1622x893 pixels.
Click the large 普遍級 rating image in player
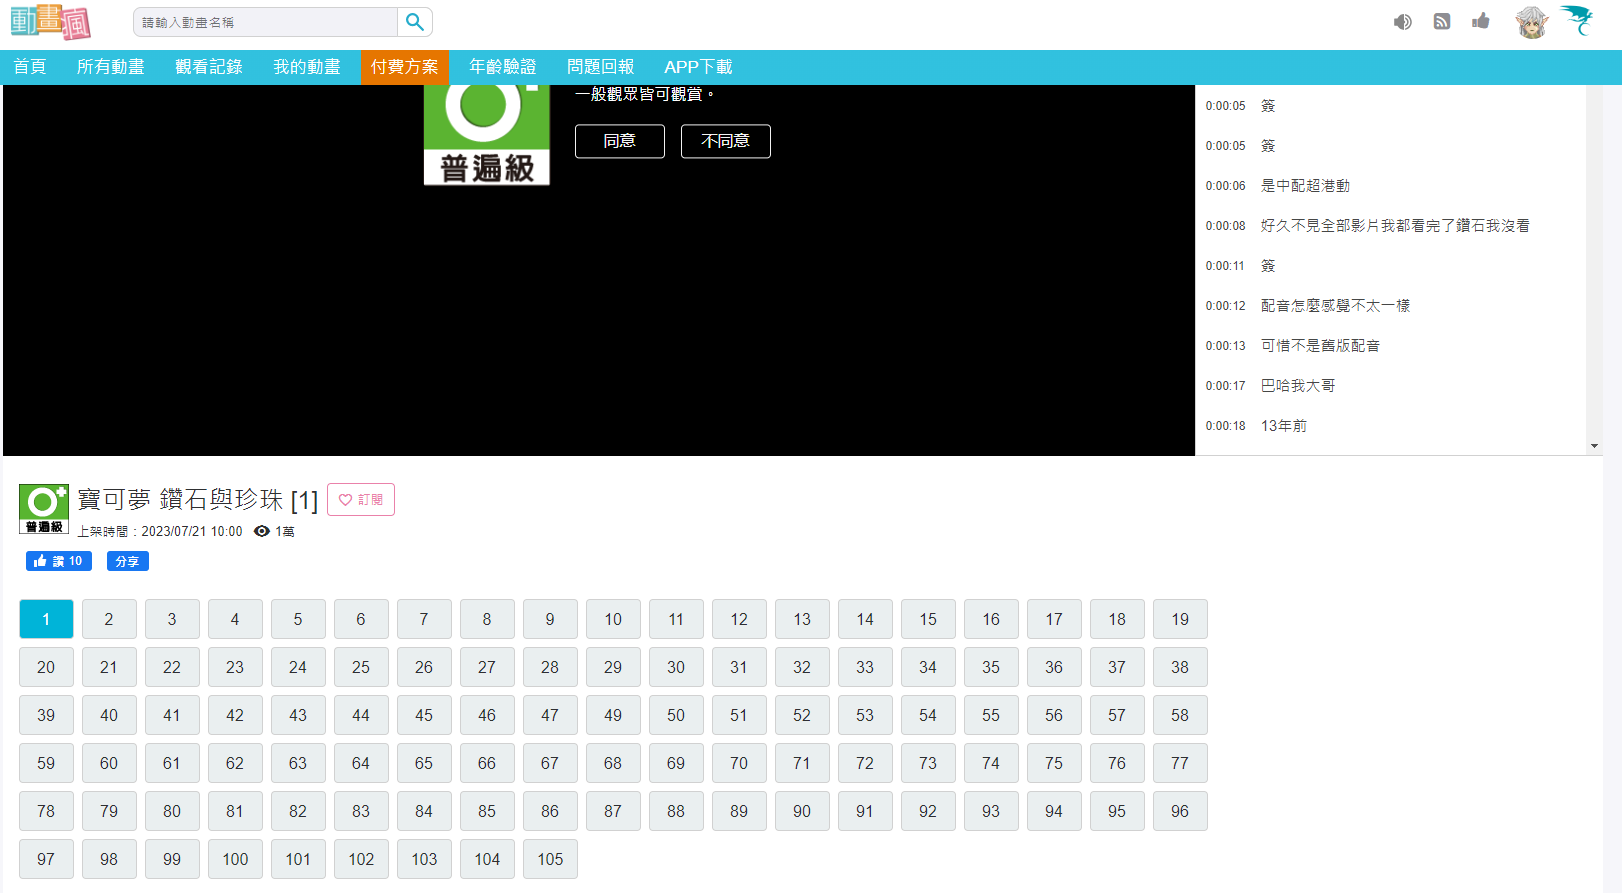click(x=487, y=135)
